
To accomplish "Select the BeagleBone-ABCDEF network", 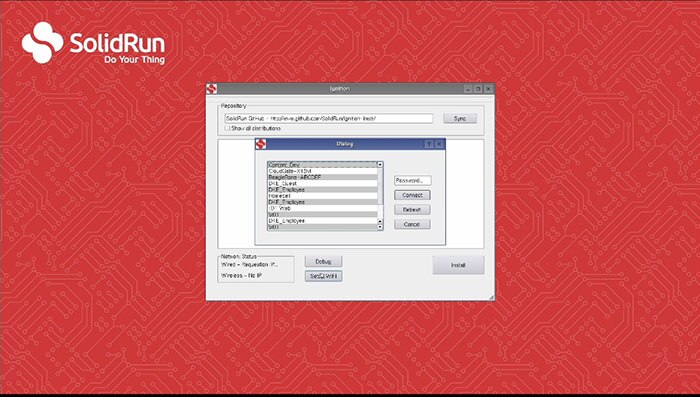I will pos(323,177).
